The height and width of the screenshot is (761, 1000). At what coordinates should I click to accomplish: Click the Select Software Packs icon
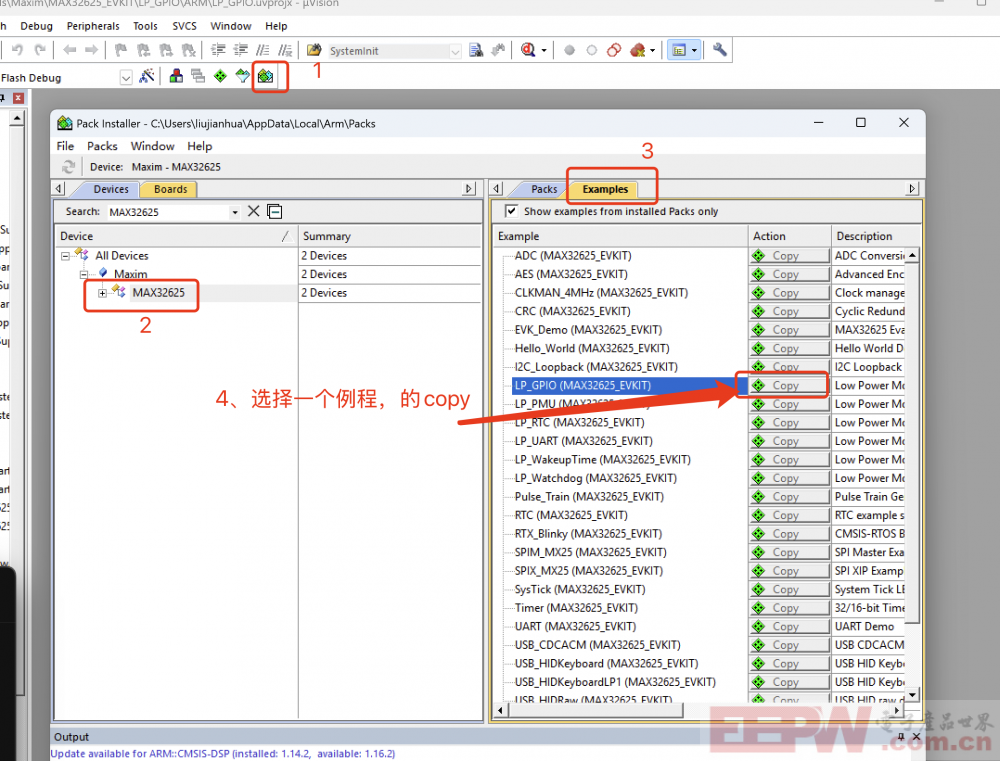(x=242, y=77)
